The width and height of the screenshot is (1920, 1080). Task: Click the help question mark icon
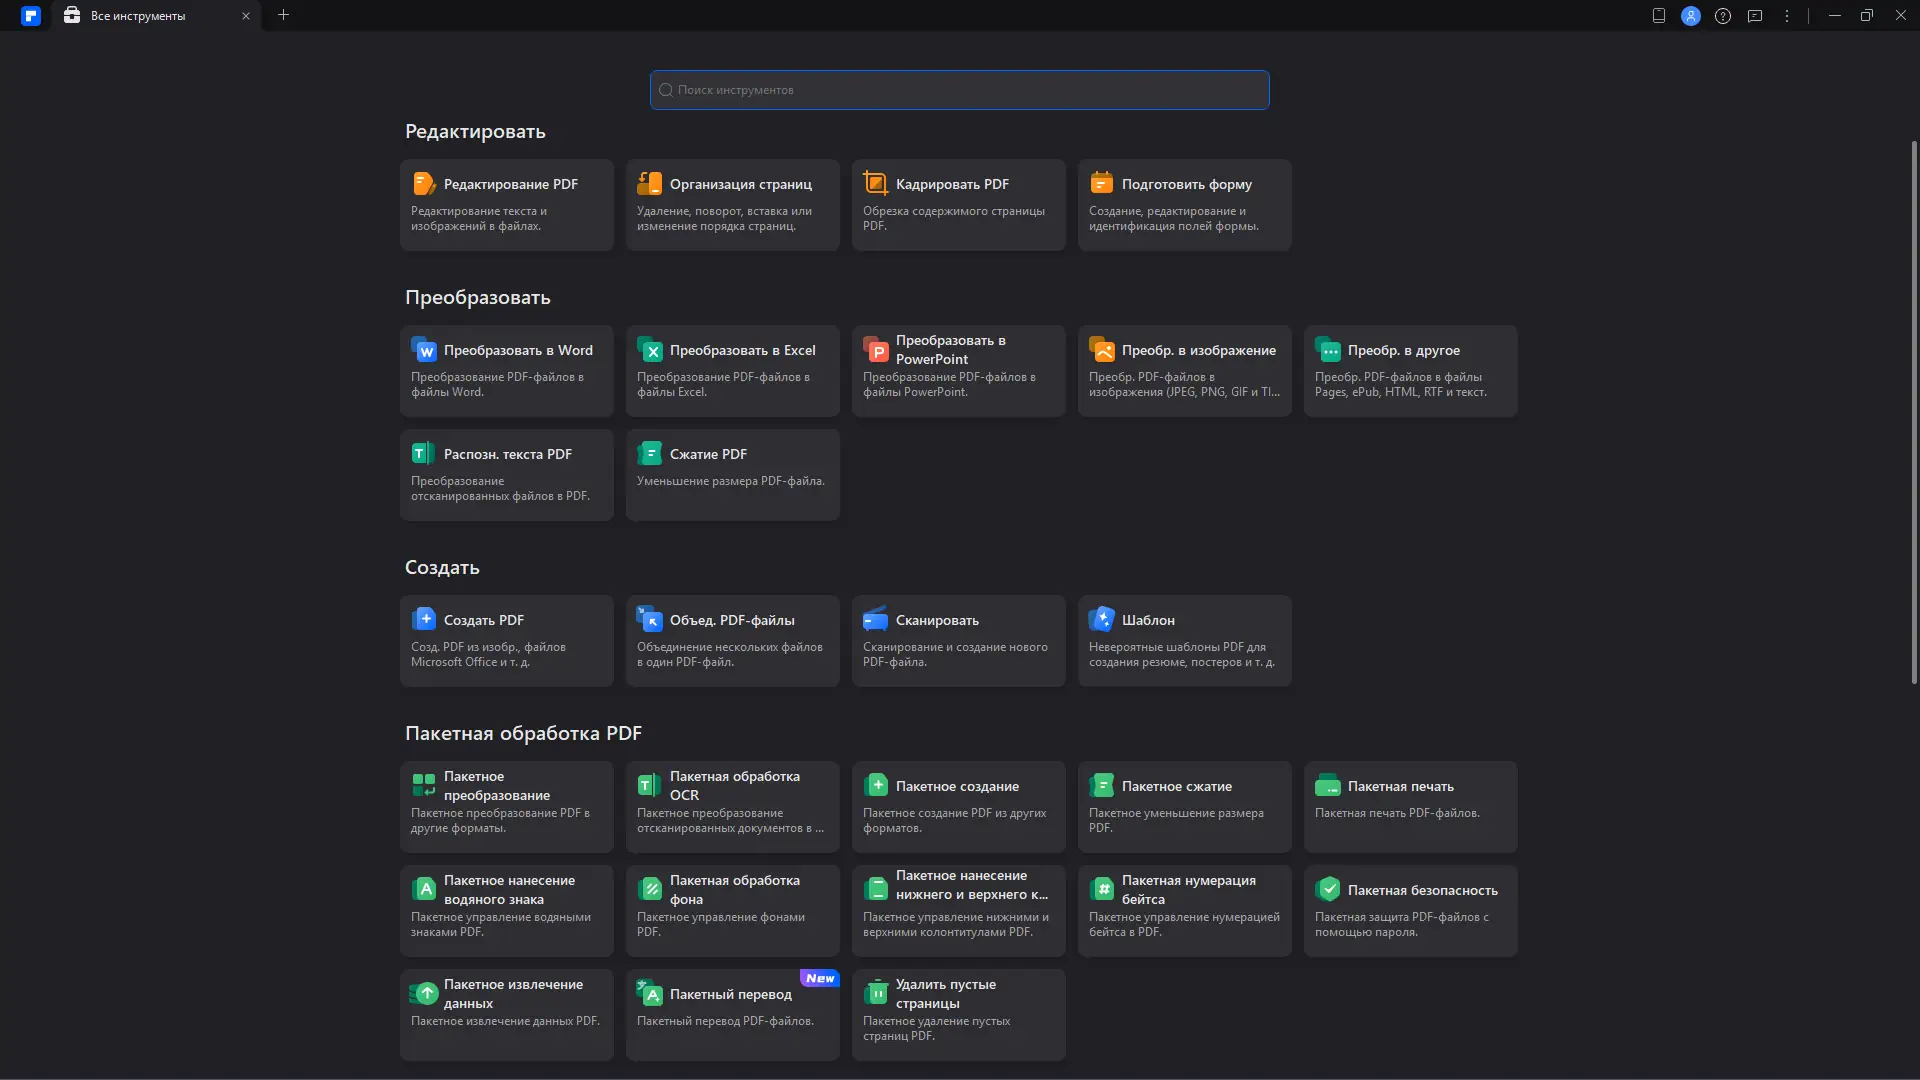pos(1723,16)
